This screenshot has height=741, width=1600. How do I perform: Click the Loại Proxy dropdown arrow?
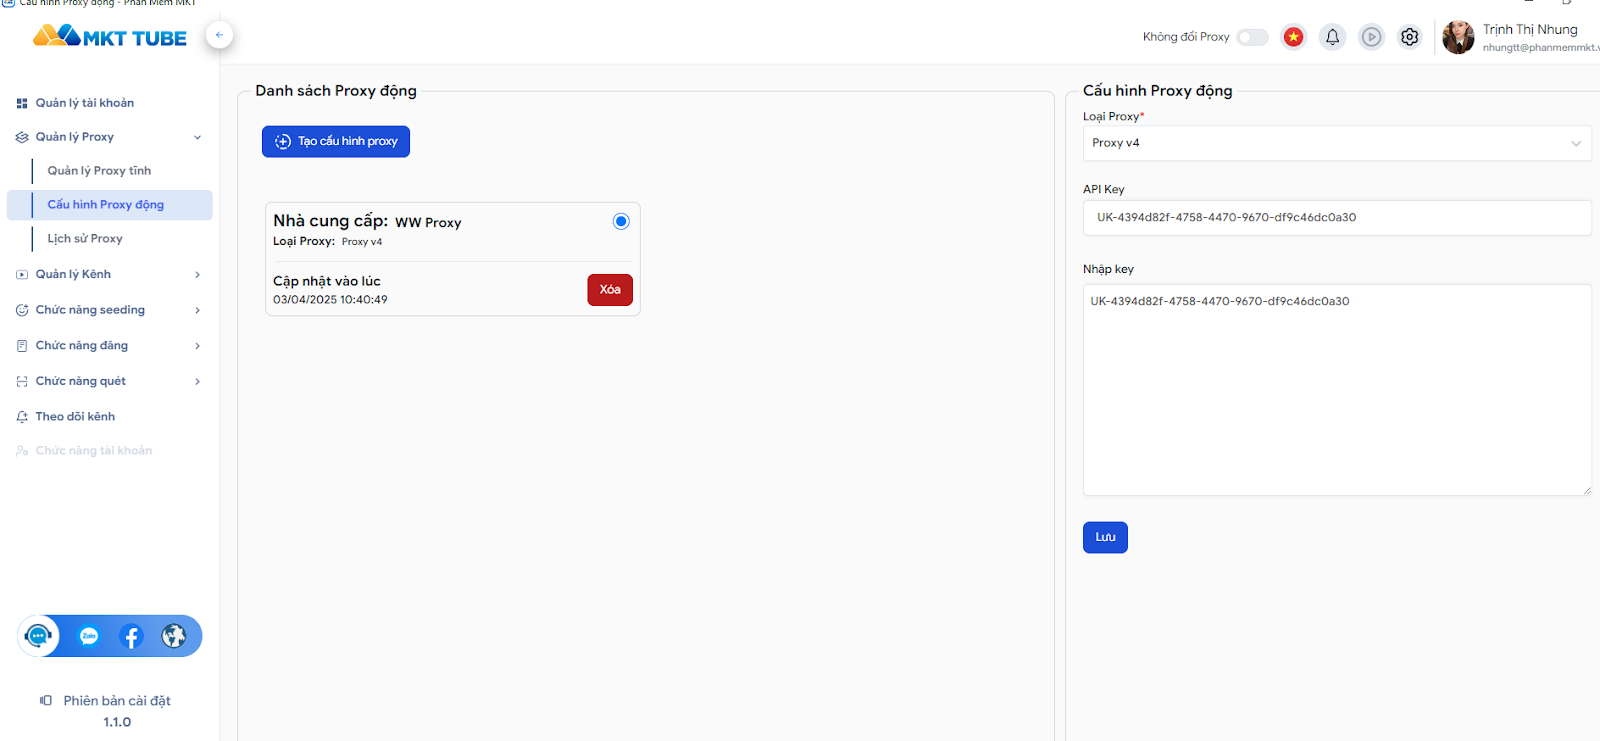coord(1576,143)
